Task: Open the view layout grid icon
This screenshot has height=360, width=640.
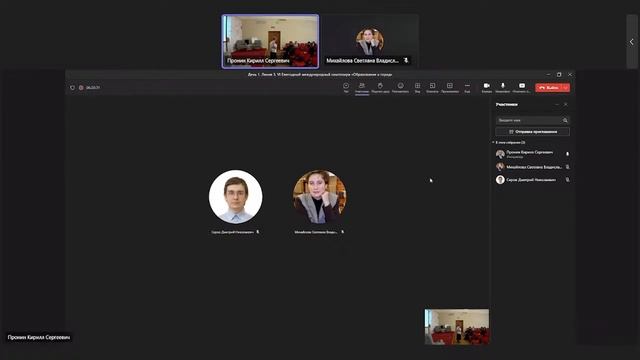Action: [x=417, y=87]
